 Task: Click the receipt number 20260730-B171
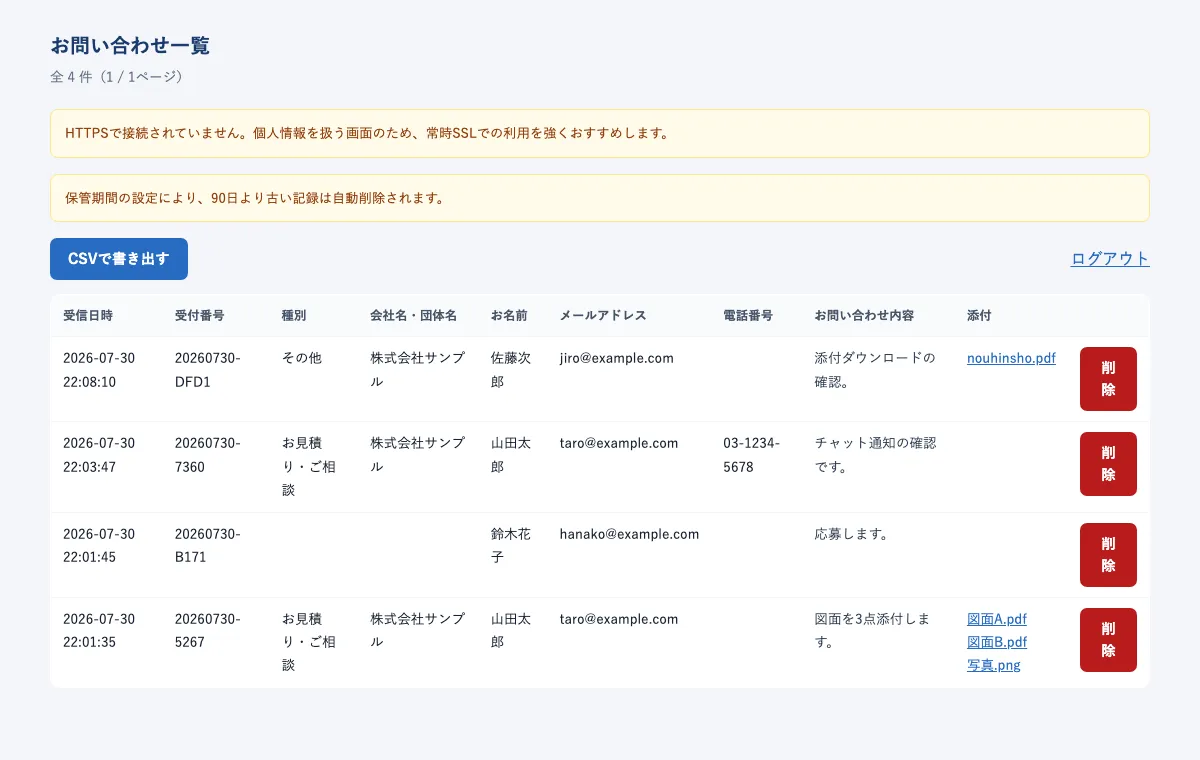tap(208, 546)
